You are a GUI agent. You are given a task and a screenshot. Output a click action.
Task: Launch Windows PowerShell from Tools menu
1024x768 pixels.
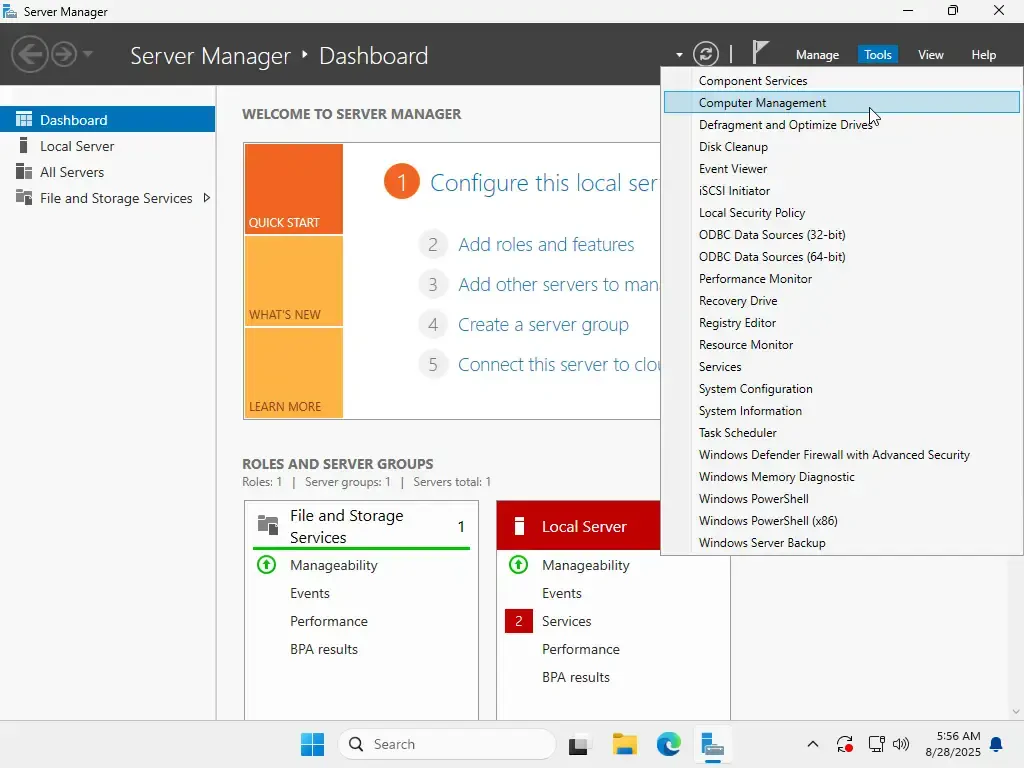coord(841,498)
